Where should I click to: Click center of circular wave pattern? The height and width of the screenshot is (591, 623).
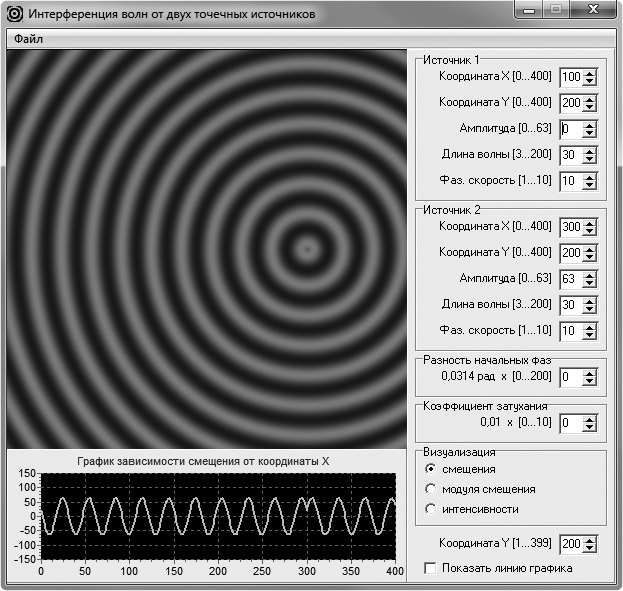point(307,250)
